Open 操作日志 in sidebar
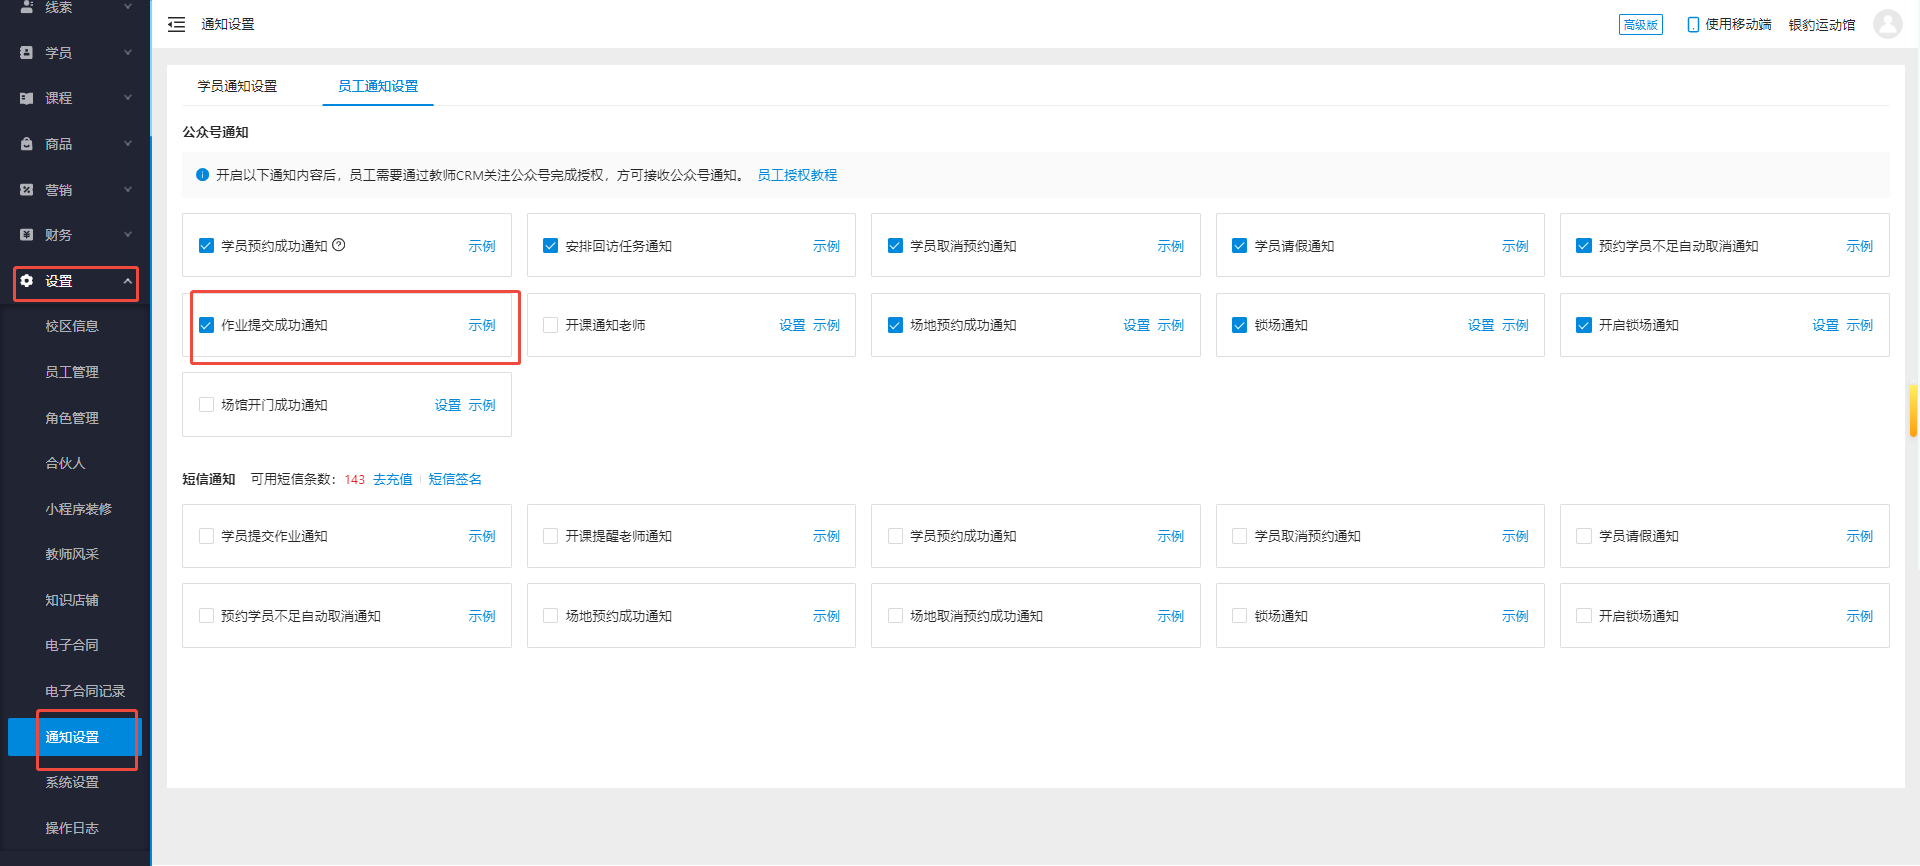This screenshot has width=1920, height=866. [72, 828]
